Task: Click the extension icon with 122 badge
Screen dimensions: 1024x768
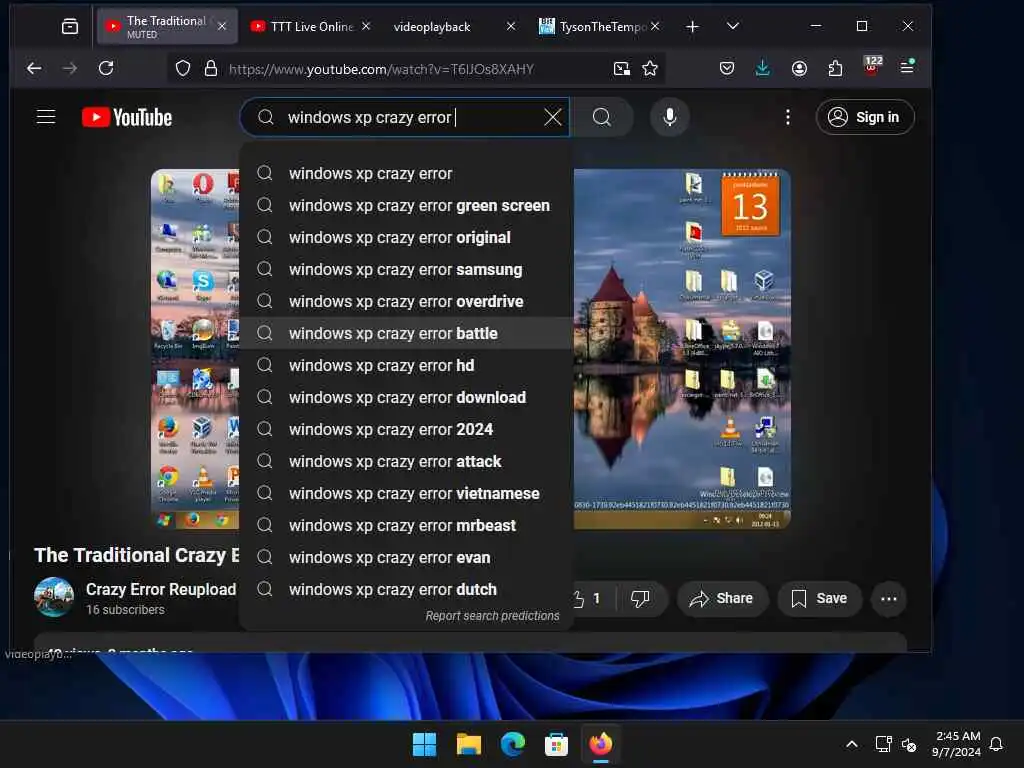Action: tap(872, 65)
